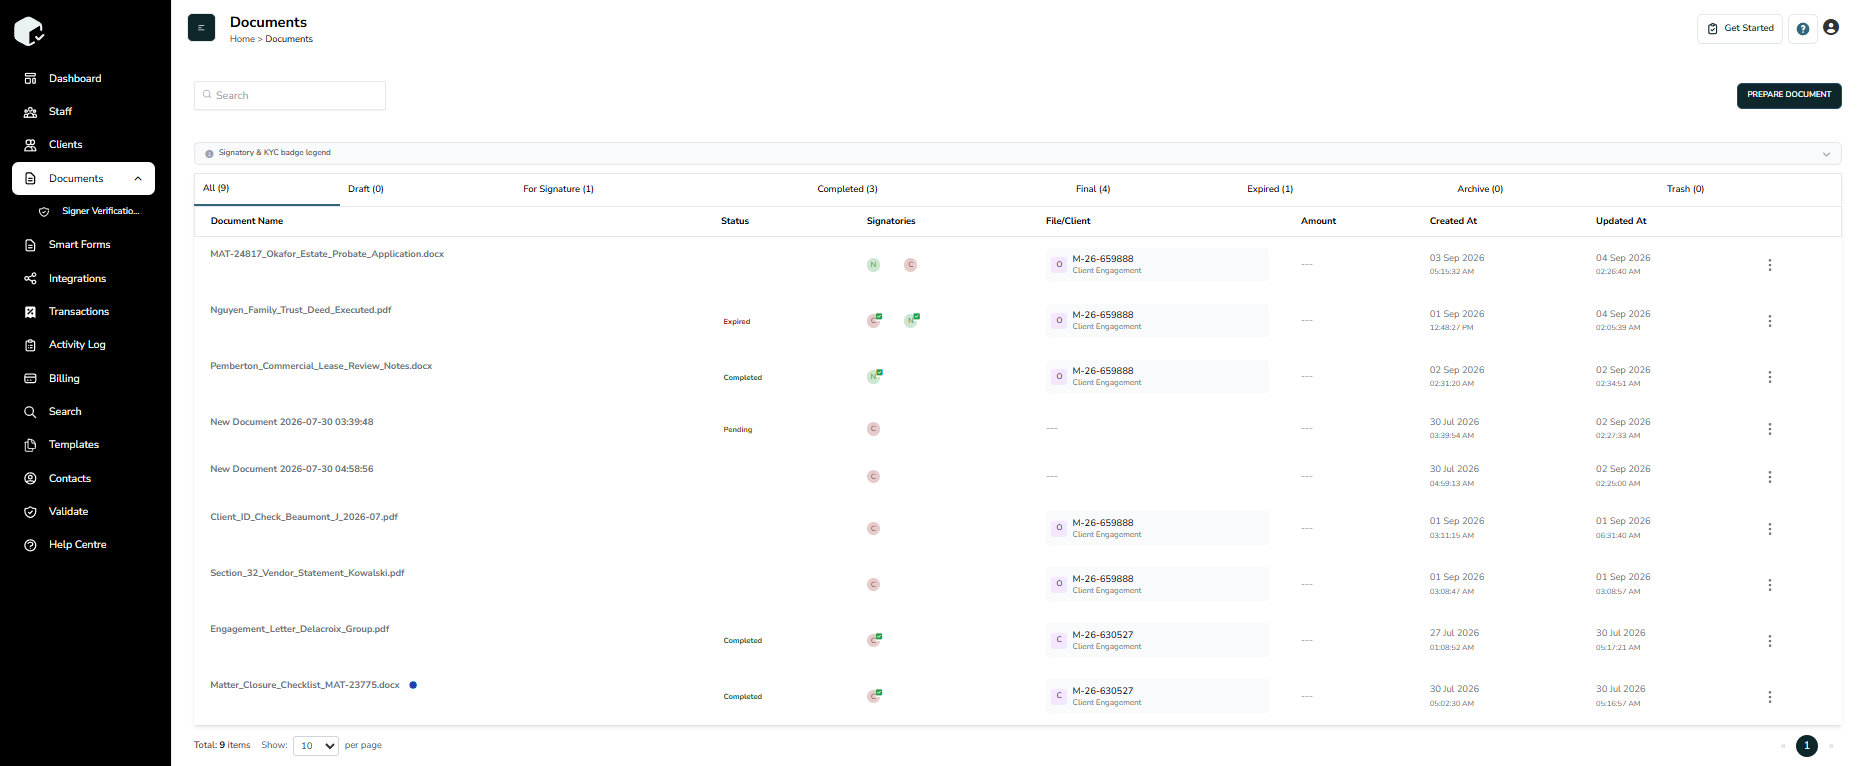The image size is (1860, 766).
Task: Open the Validate shield icon
Action: coord(30,512)
